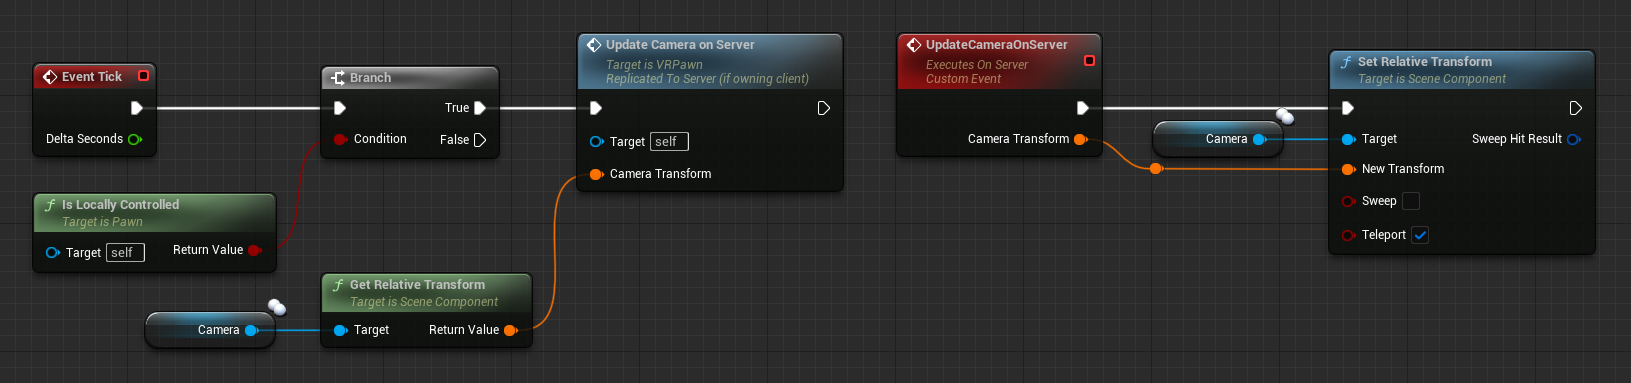Click Camera variable pin next to Set Relative Transform
Screen dimensions: 1631x383
1260,139
